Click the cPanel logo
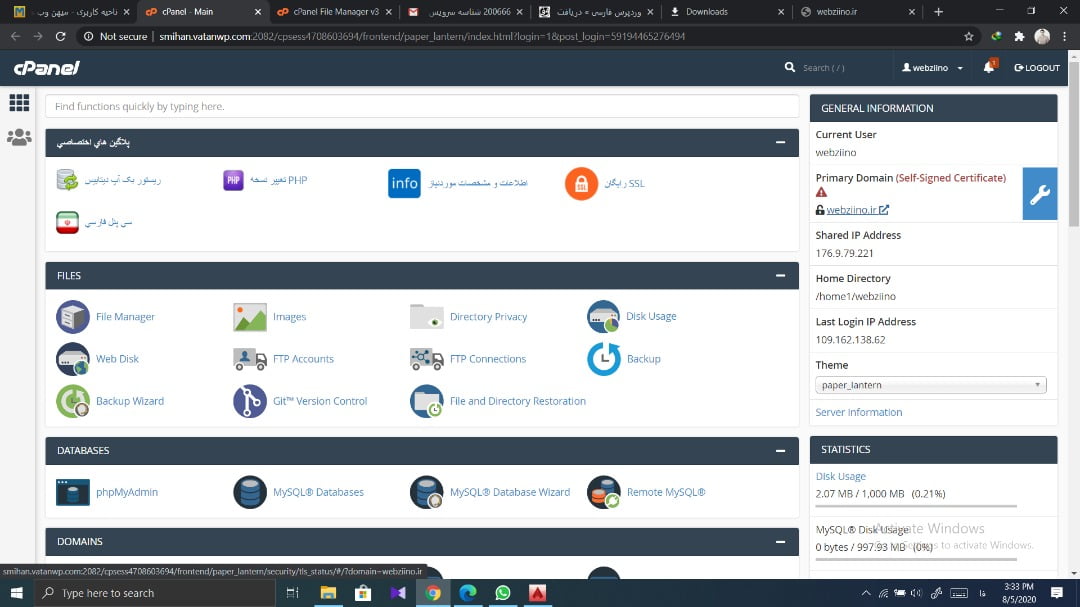Viewport: 1080px width, 607px height. [47, 68]
